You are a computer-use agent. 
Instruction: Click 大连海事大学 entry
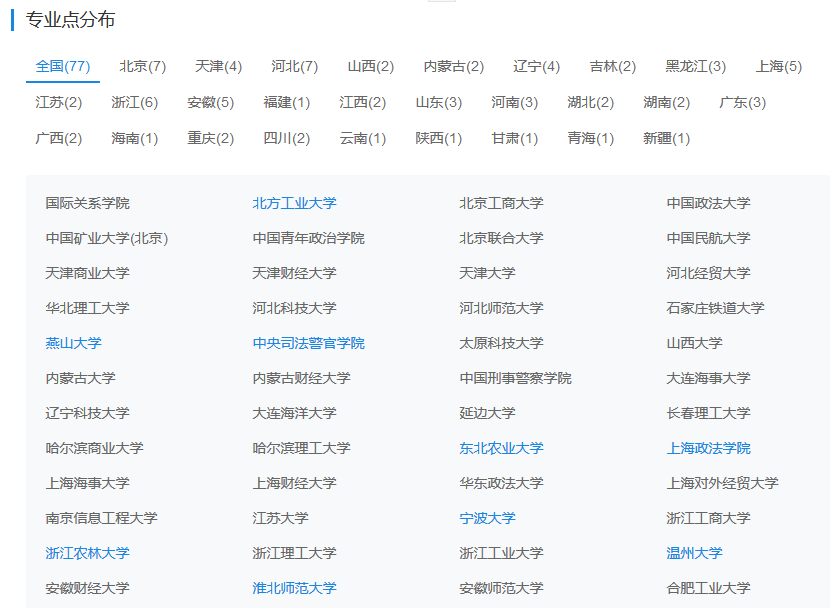708,378
